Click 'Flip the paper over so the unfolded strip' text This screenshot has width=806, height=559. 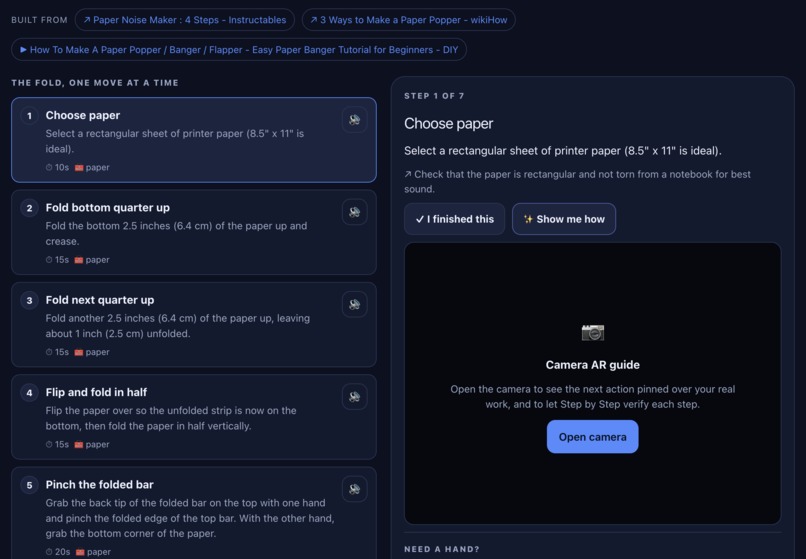(x=171, y=418)
